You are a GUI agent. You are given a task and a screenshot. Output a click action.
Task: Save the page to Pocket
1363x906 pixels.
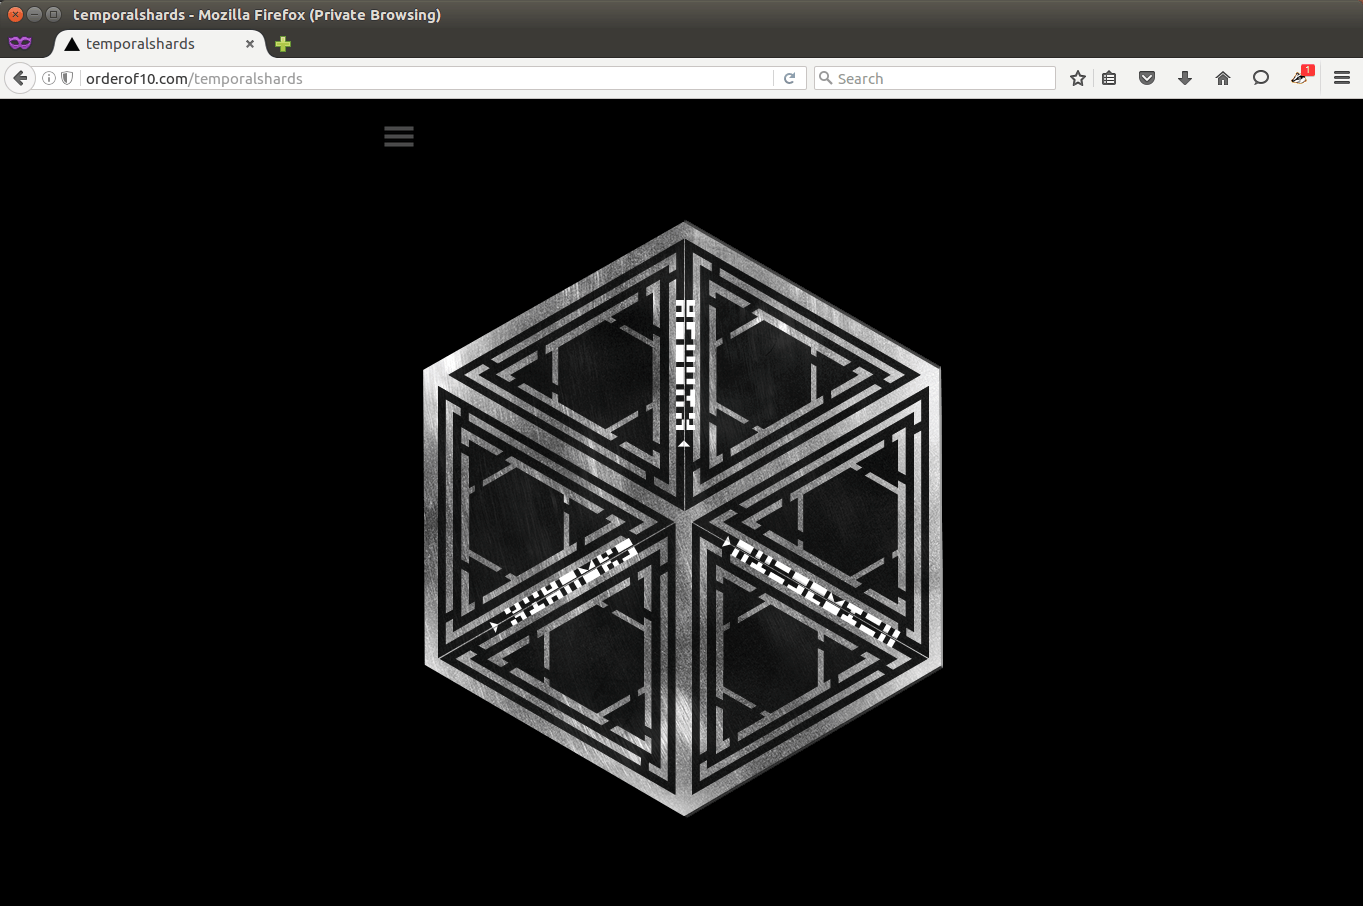(x=1147, y=78)
